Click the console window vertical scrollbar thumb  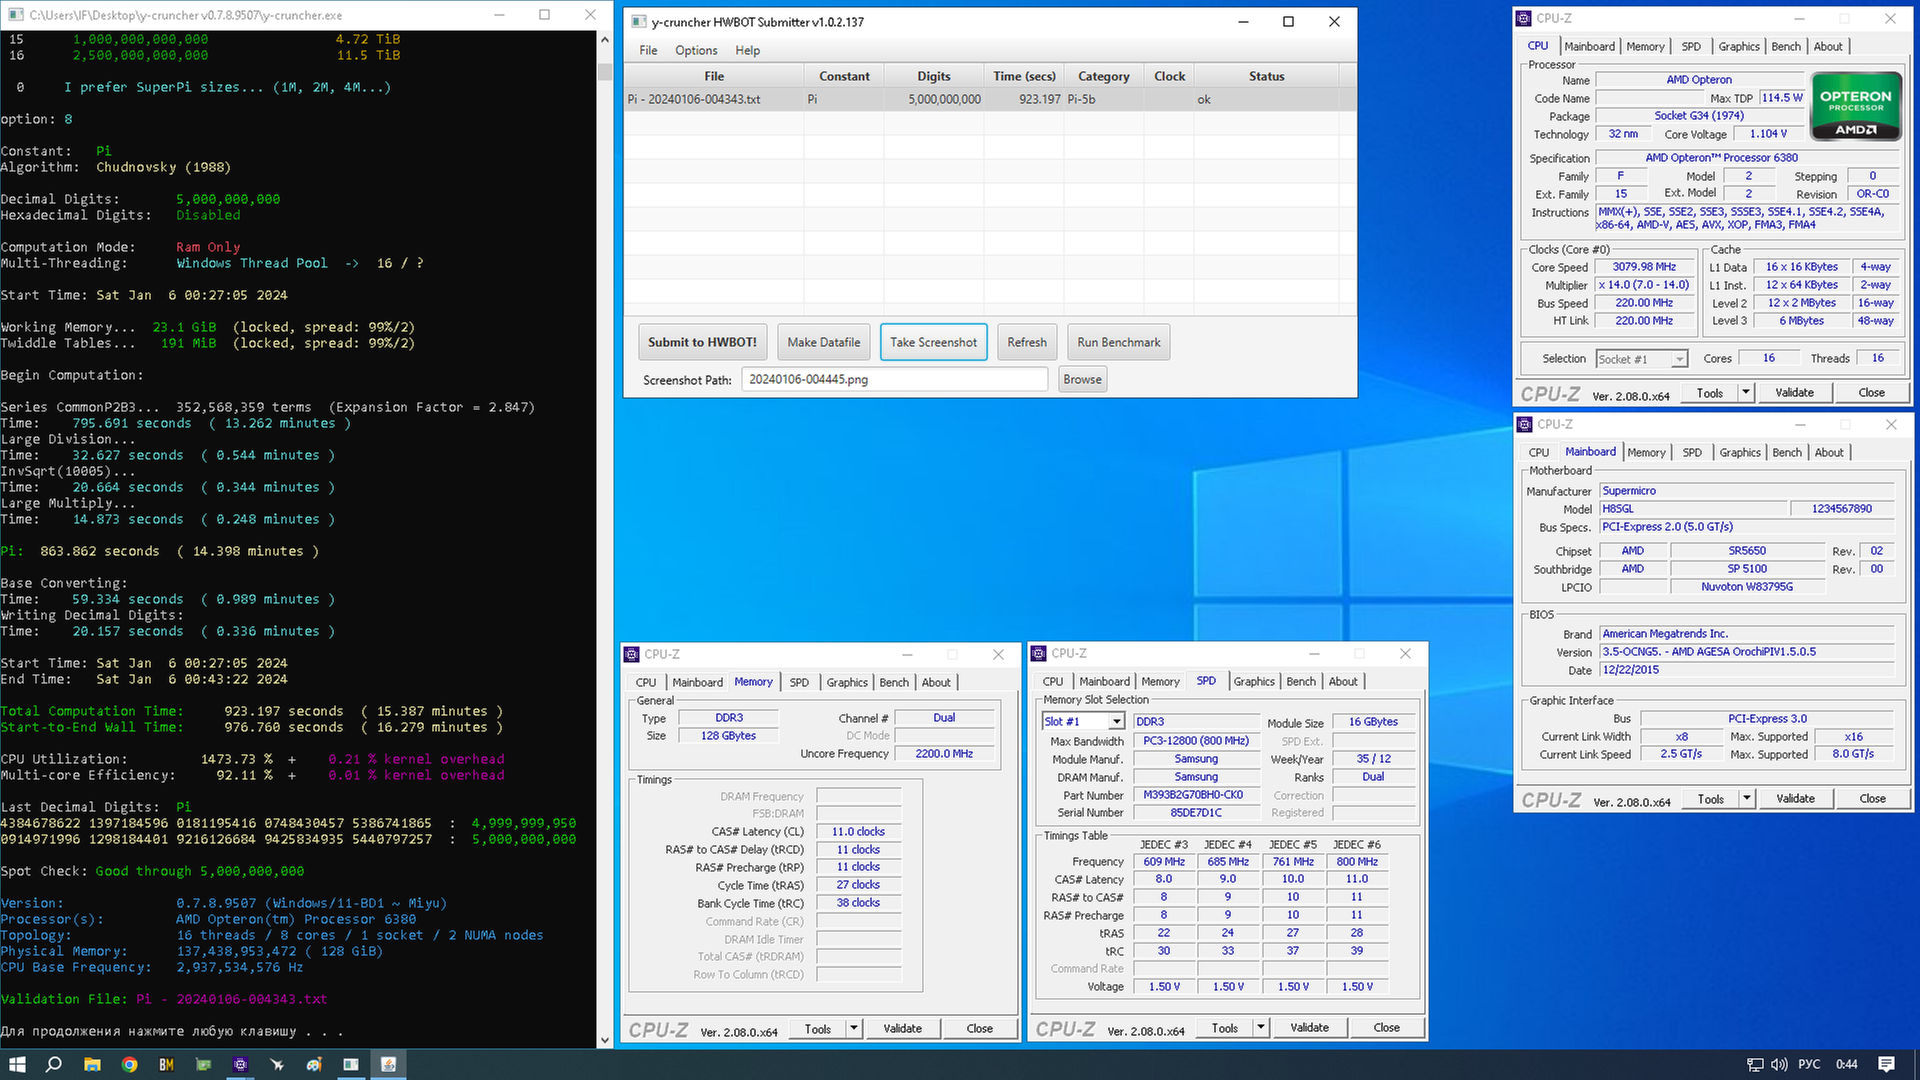click(604, 71)
